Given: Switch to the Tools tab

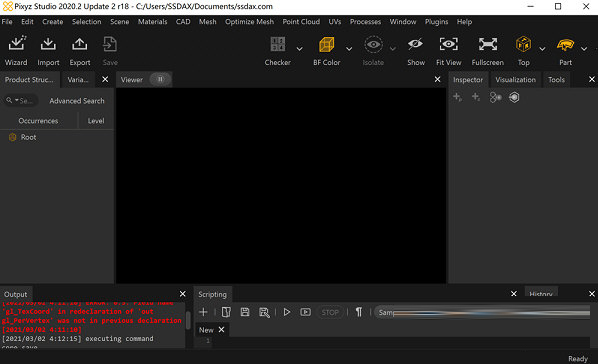Looking at the screenshot, I should click(x=556, y=80).
